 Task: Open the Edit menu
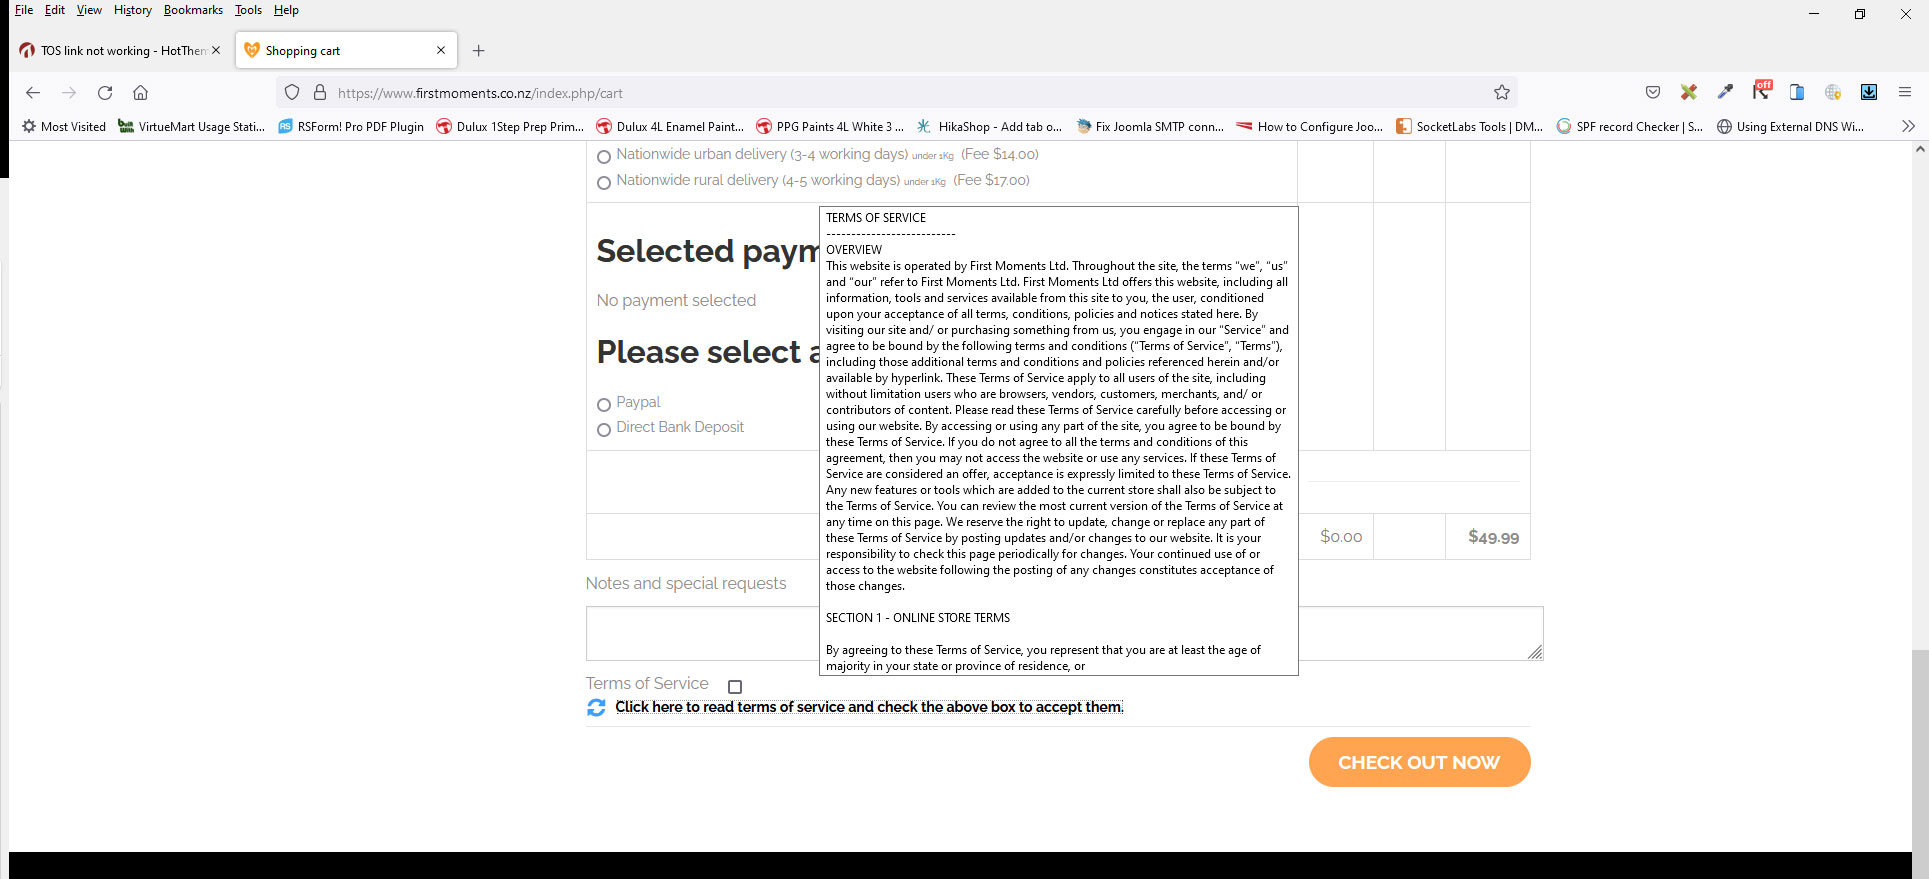click(55, 10)
